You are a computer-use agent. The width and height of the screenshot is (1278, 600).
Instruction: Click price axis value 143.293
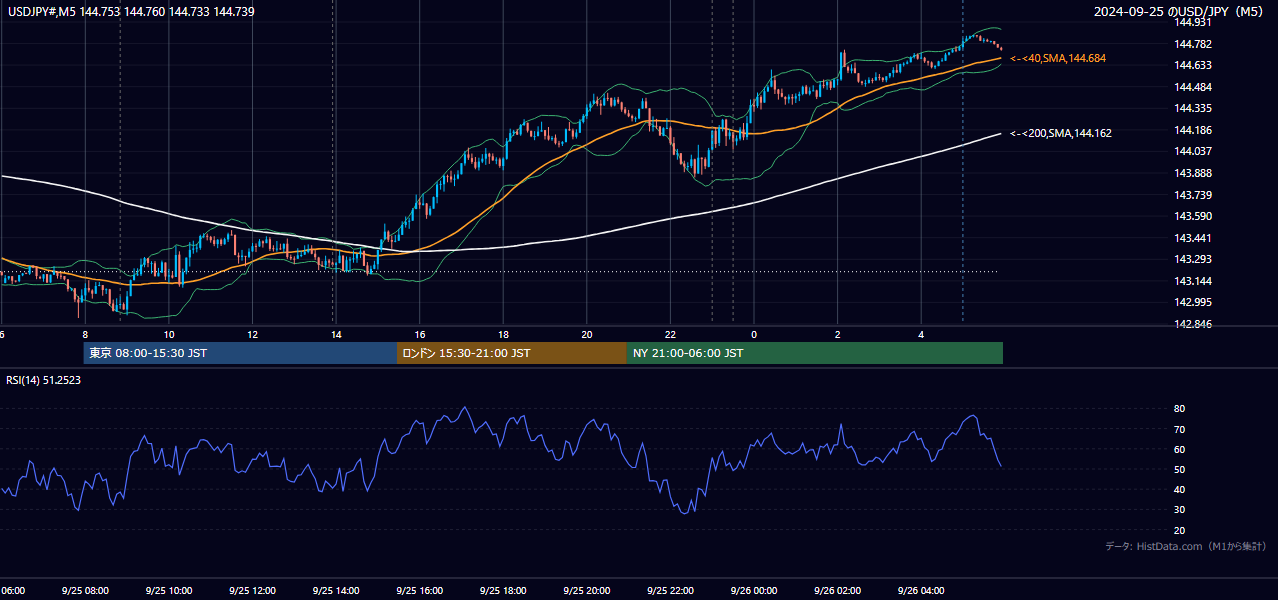pos(1194,260)
